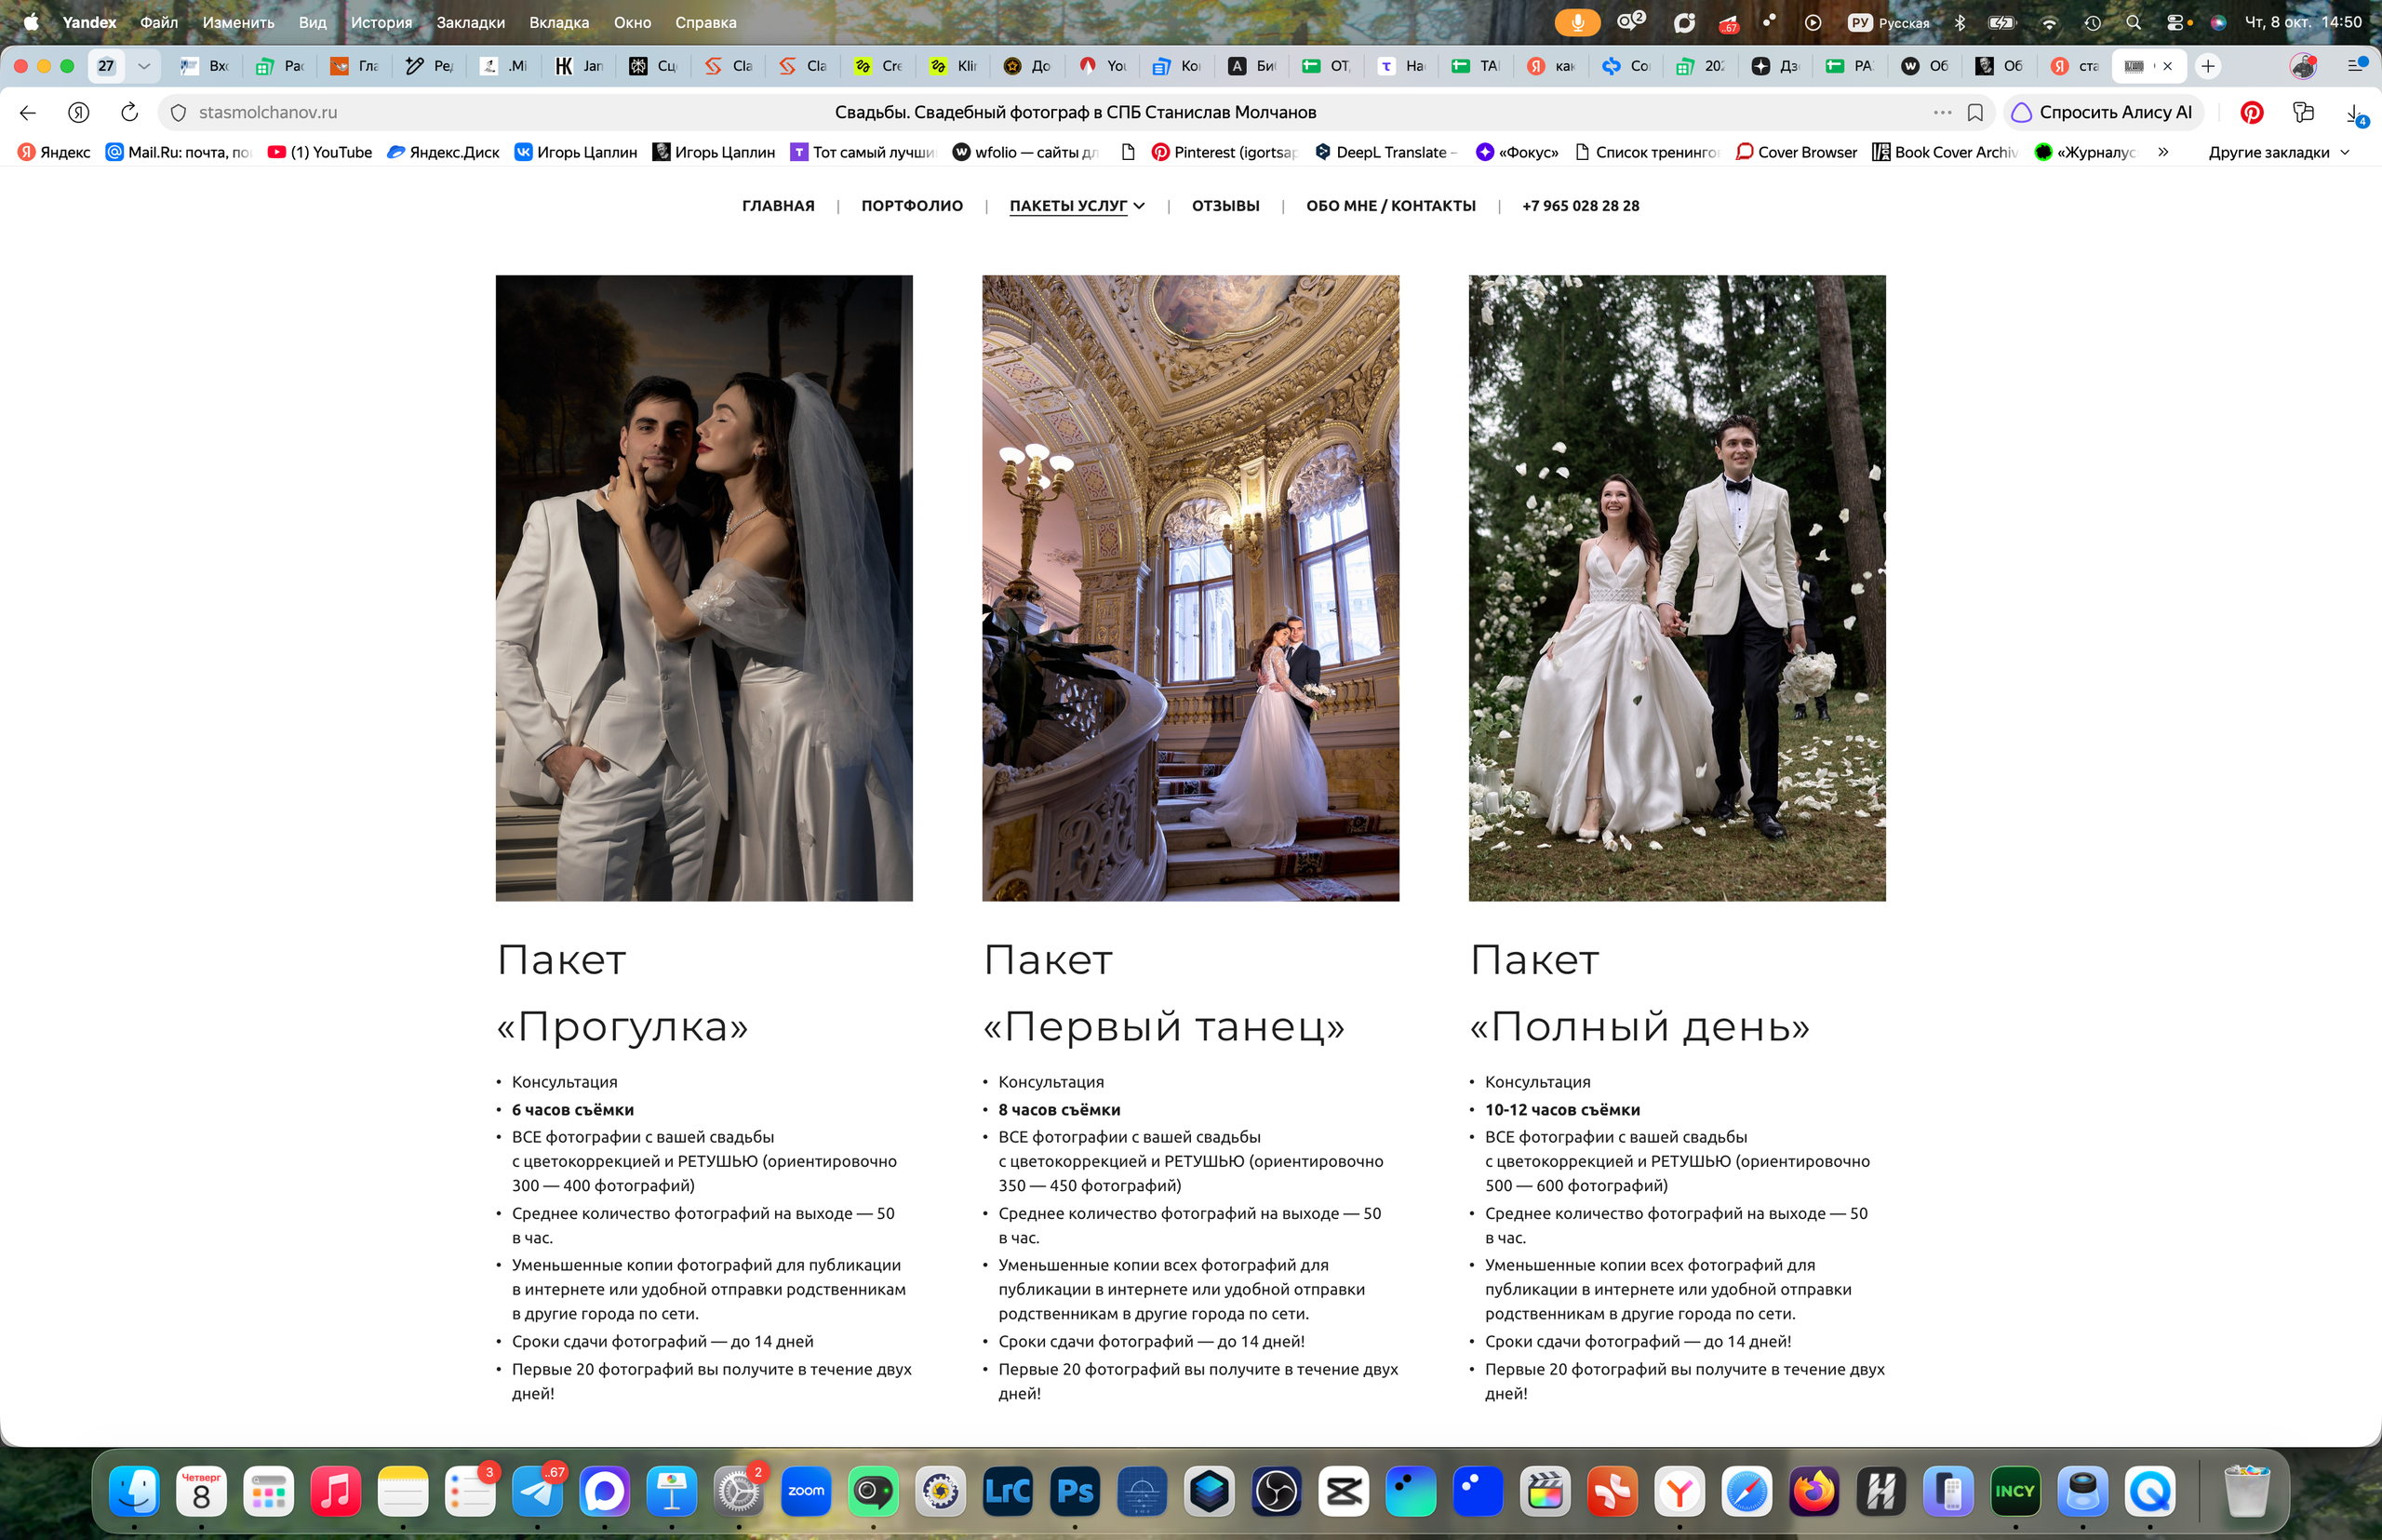Click the phone number +7 965 028 28 28

(1580, 206)
